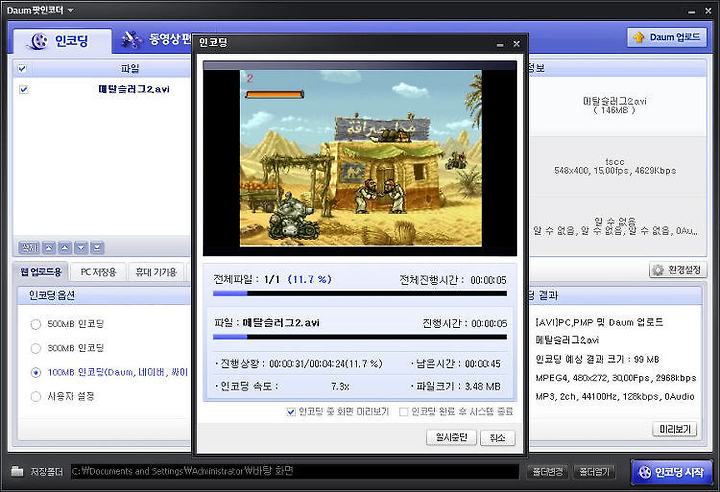Click the Daum 업로드 button
This screenshot has height=492, width=720.
666,37
